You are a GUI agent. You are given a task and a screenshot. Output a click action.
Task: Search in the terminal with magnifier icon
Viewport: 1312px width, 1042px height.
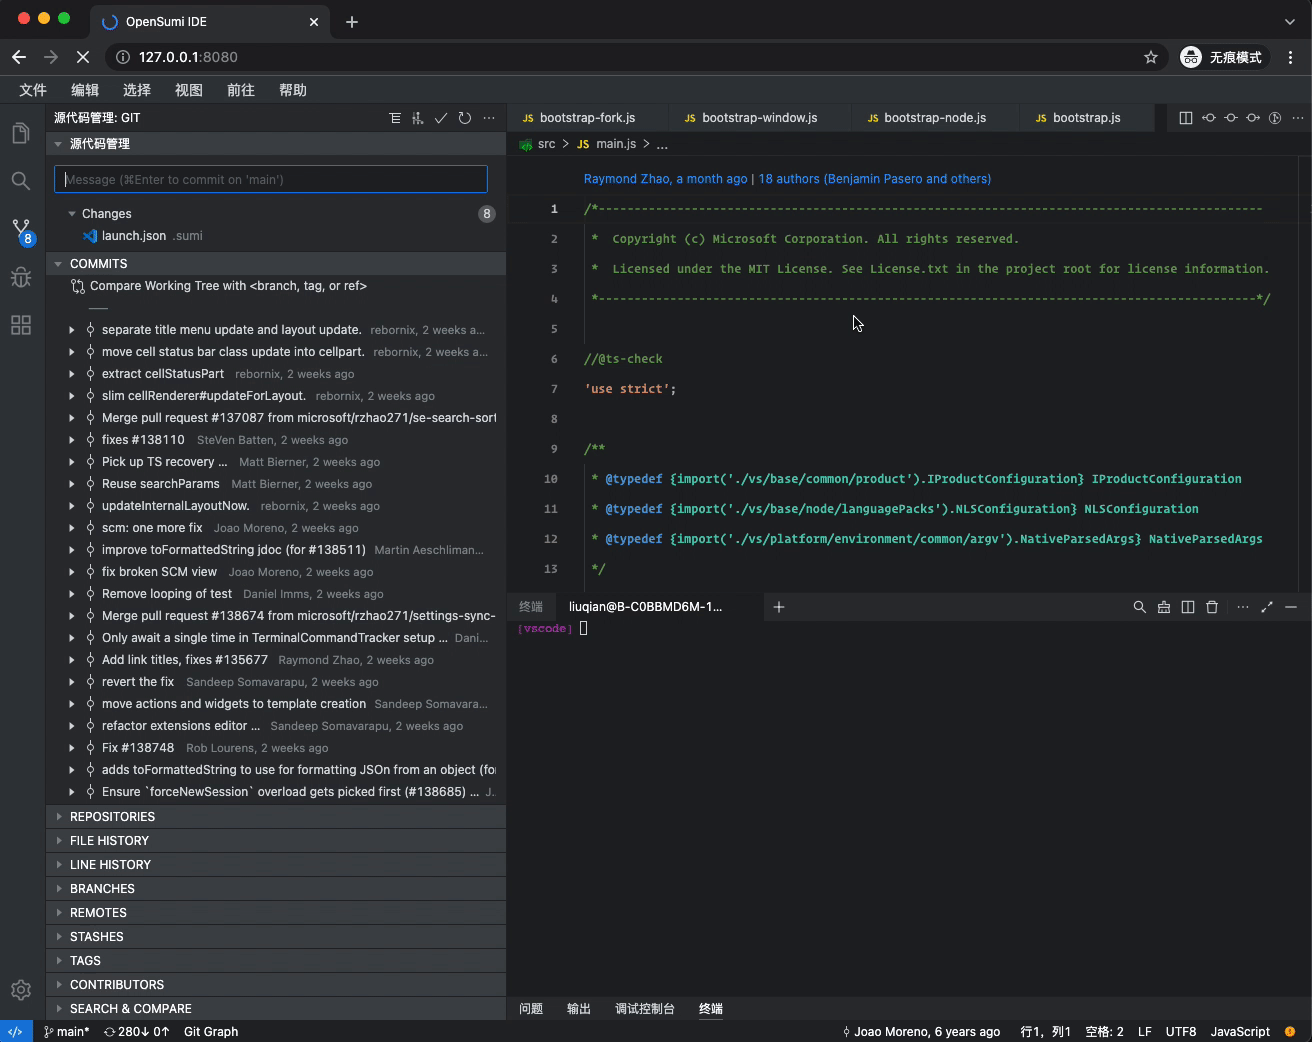click(1139, 607)
